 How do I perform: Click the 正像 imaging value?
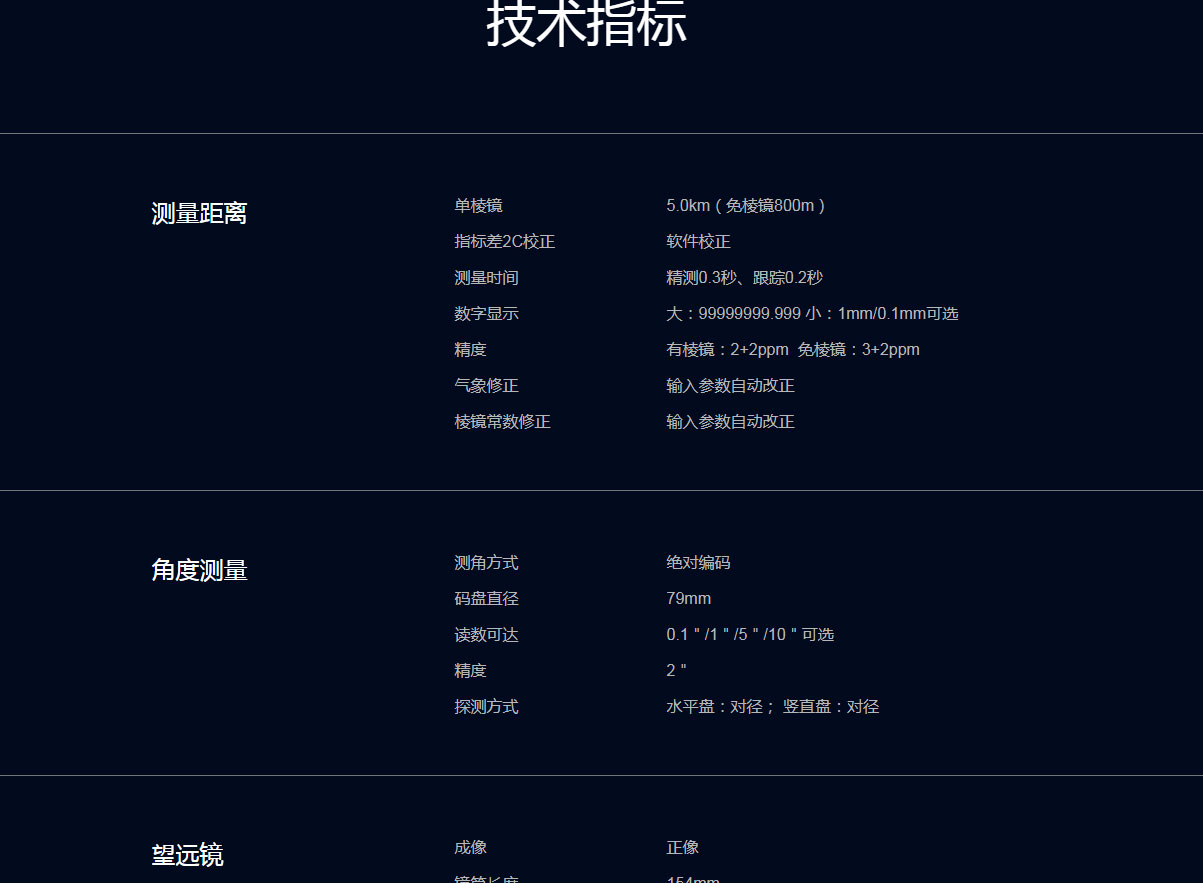682,848
